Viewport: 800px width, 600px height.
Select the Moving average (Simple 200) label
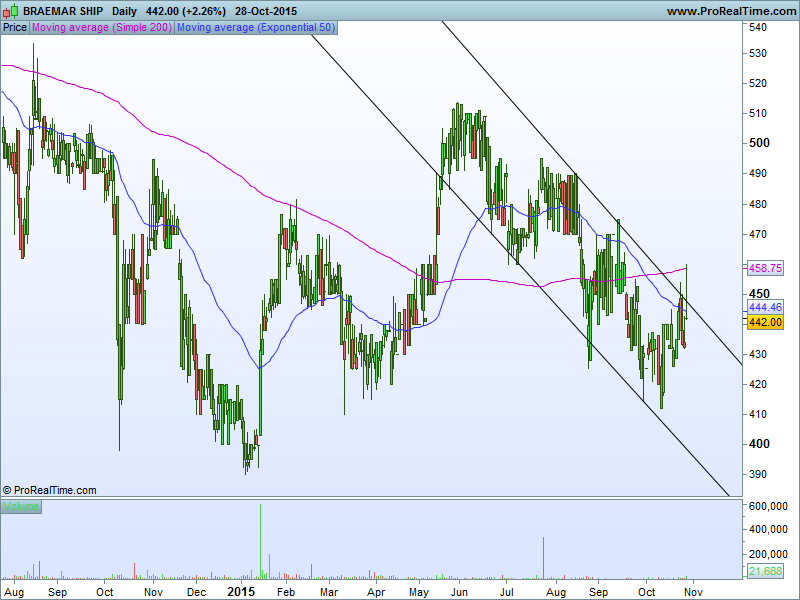click(x=102, y=27)
